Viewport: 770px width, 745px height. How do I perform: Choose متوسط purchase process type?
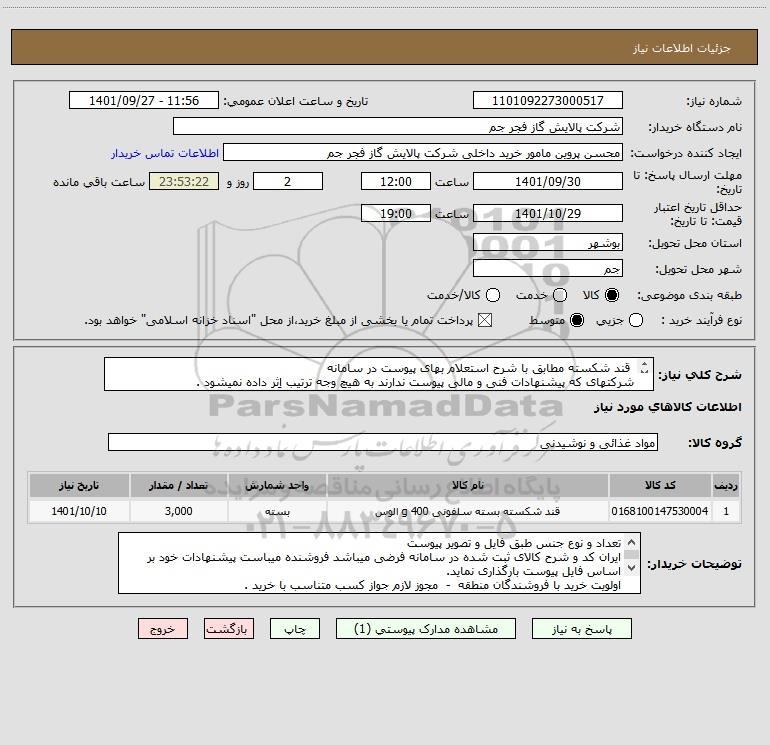tap(577, 320)
